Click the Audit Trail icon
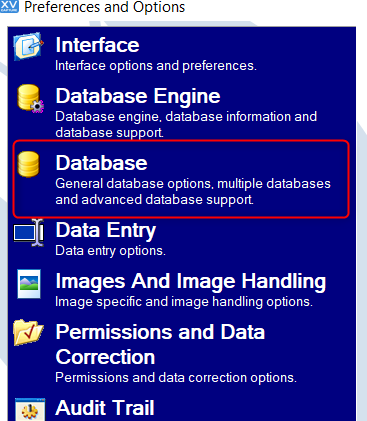 (30, 409)
